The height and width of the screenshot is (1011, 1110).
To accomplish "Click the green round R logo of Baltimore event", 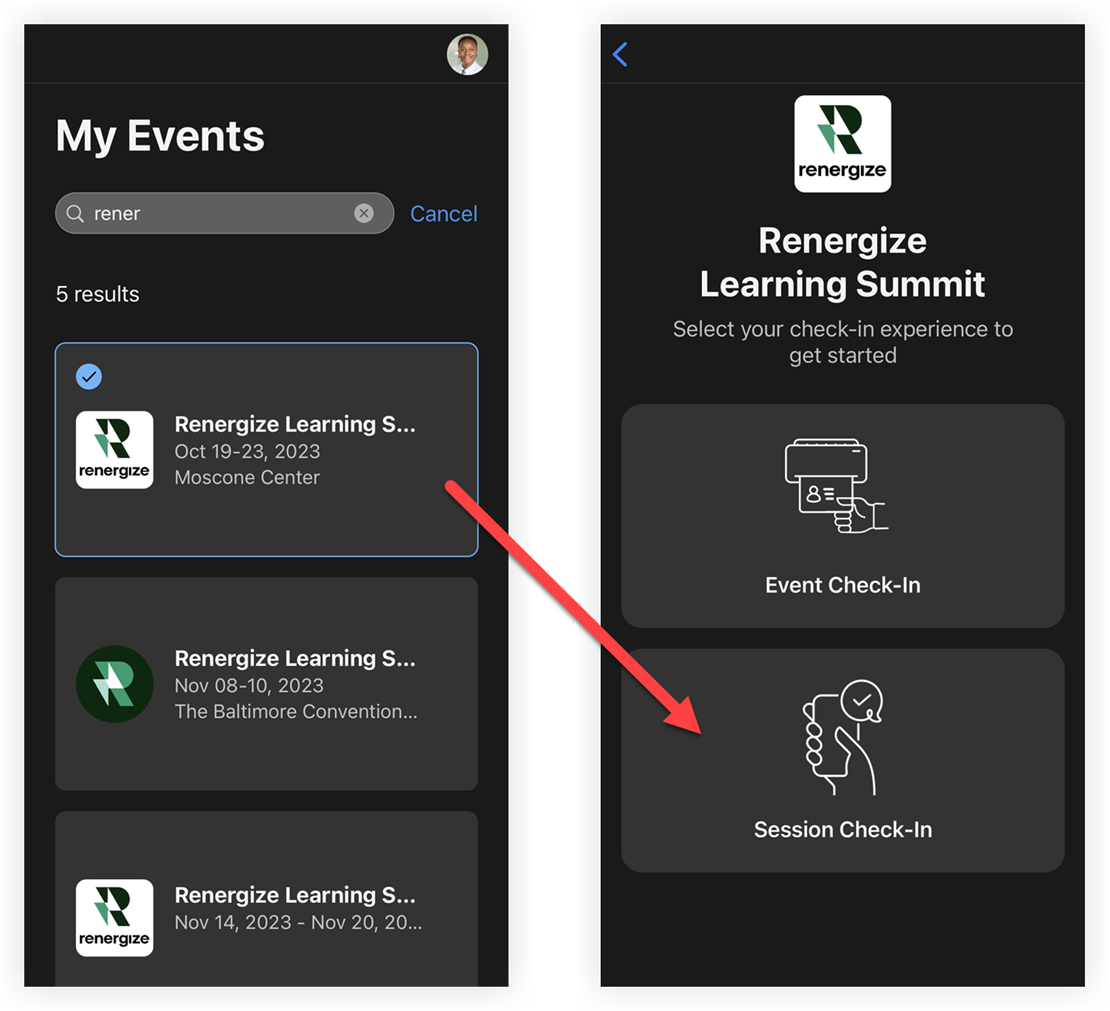I will click(x=115, y=684).
